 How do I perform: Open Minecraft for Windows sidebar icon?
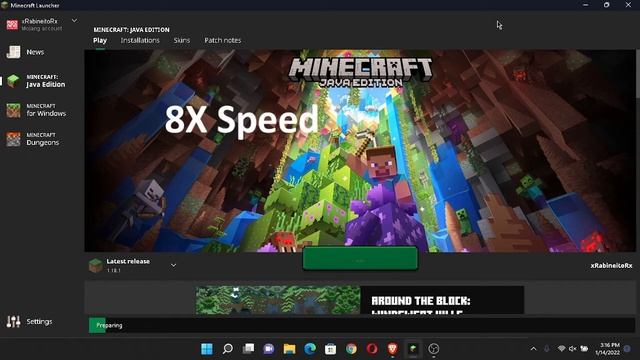[x=13, y=110]
